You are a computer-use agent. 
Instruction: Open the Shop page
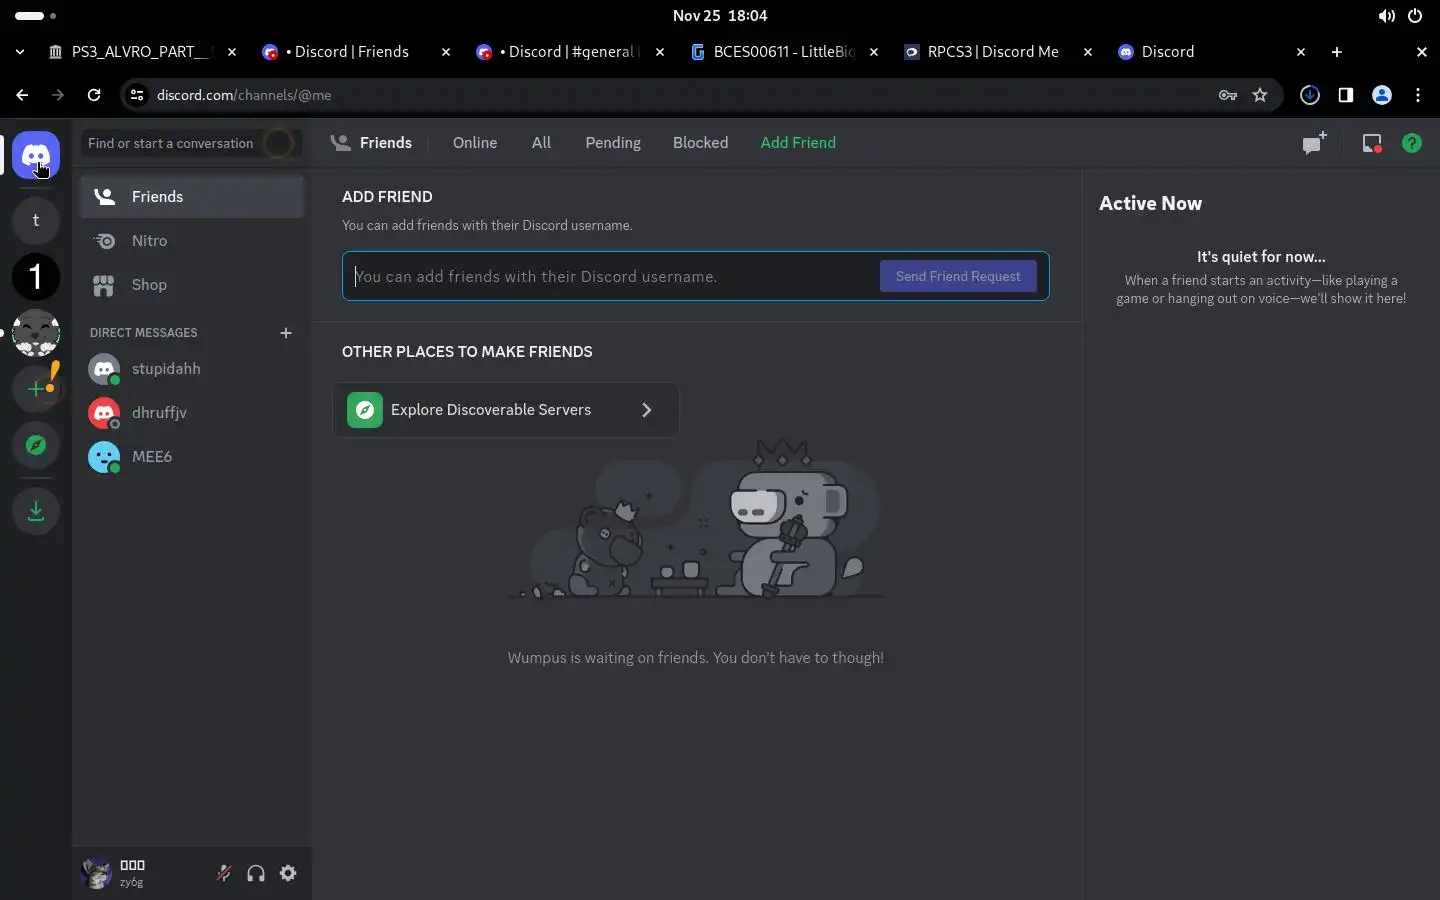[192, 285]
